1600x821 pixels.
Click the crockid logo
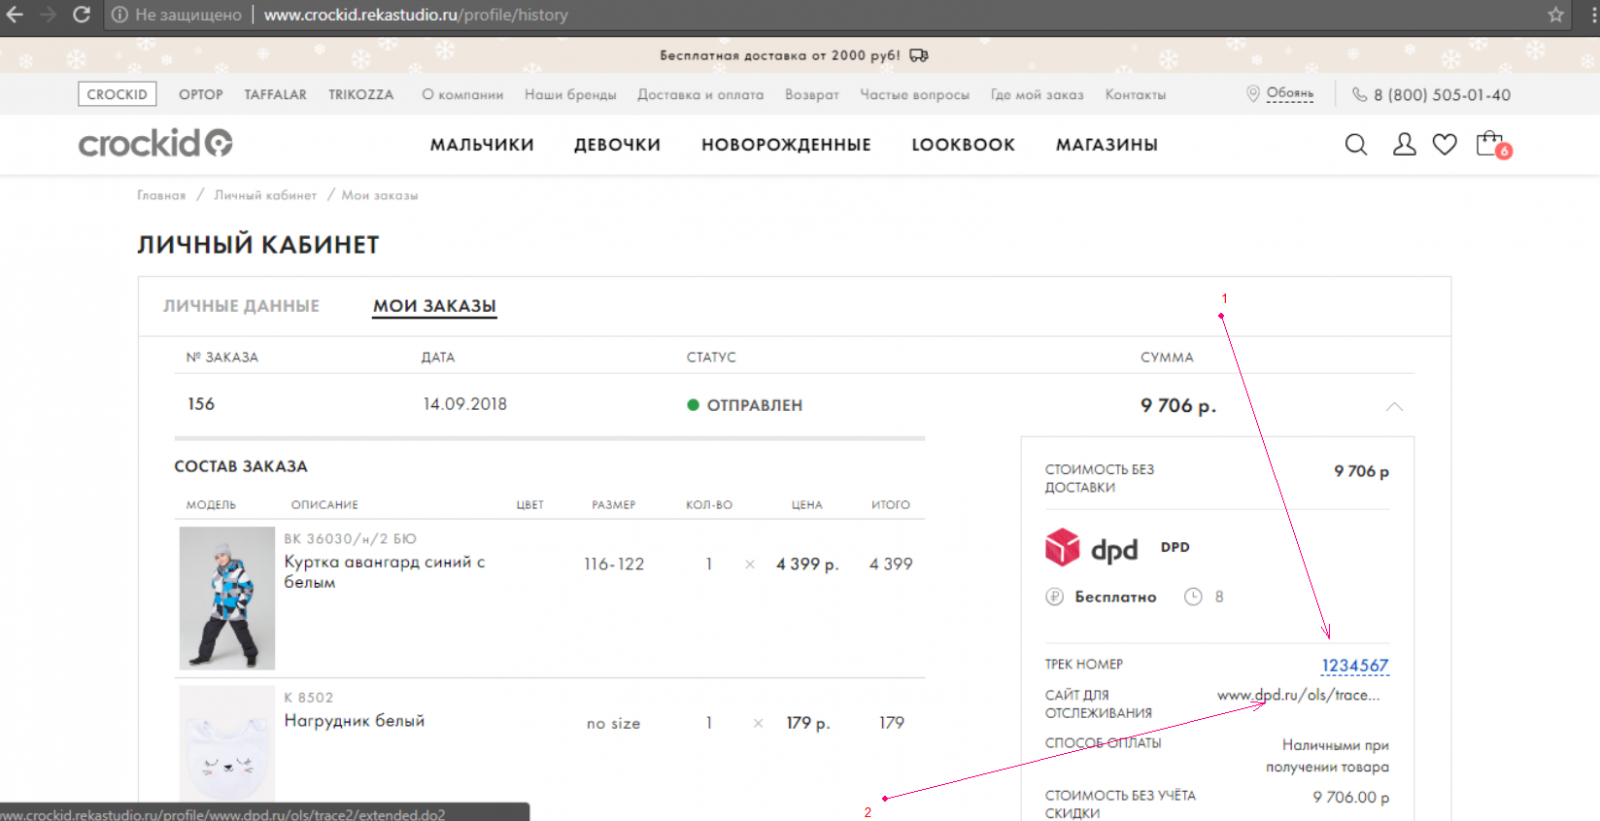[155, 144]
